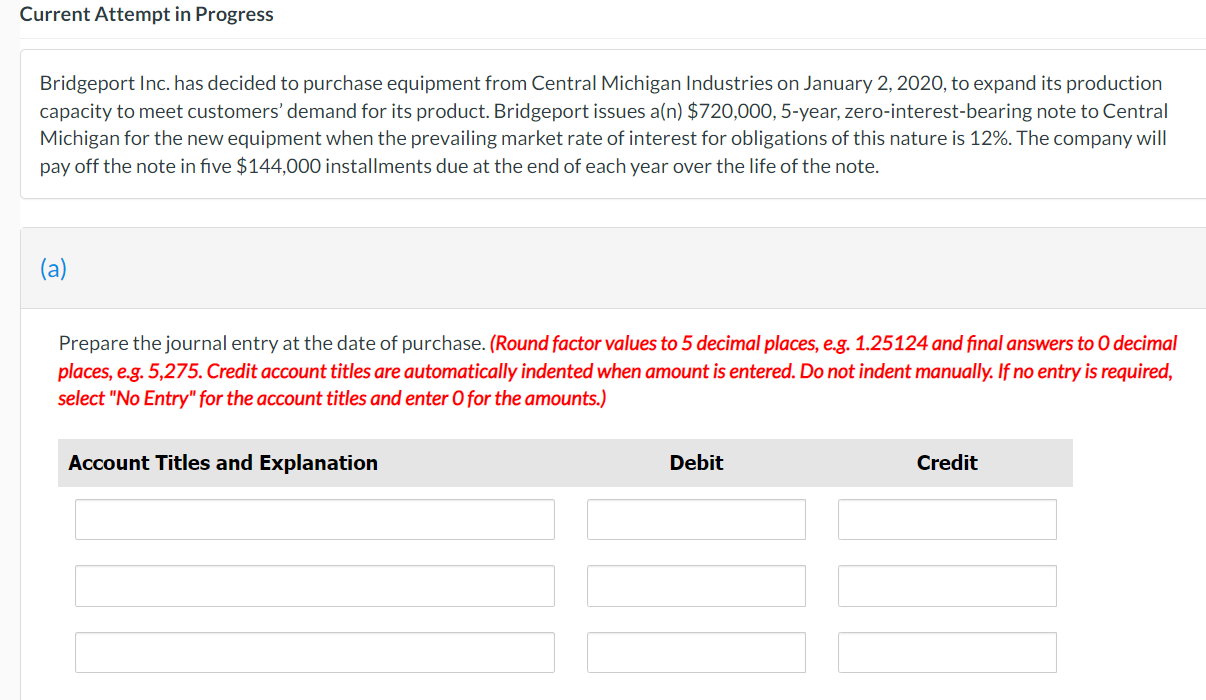Viewport: 1206px width, 700px height.
Task: Click the journal entry table header row
Action: tap(566, 462)
